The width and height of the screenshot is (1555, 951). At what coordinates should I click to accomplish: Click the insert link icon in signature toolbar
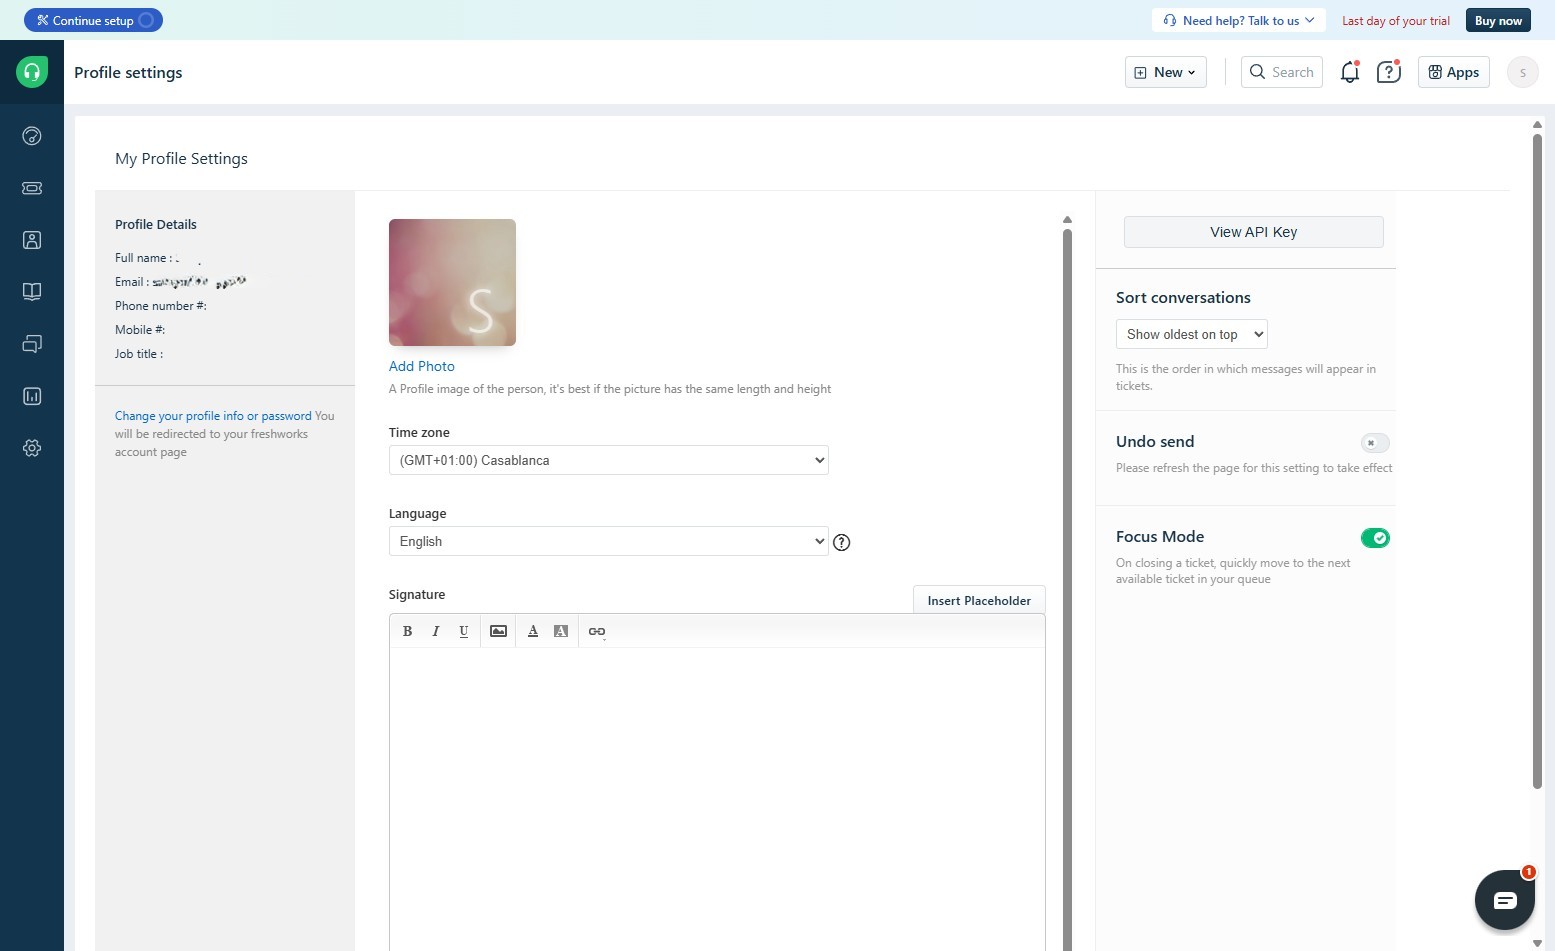[597, 631]
